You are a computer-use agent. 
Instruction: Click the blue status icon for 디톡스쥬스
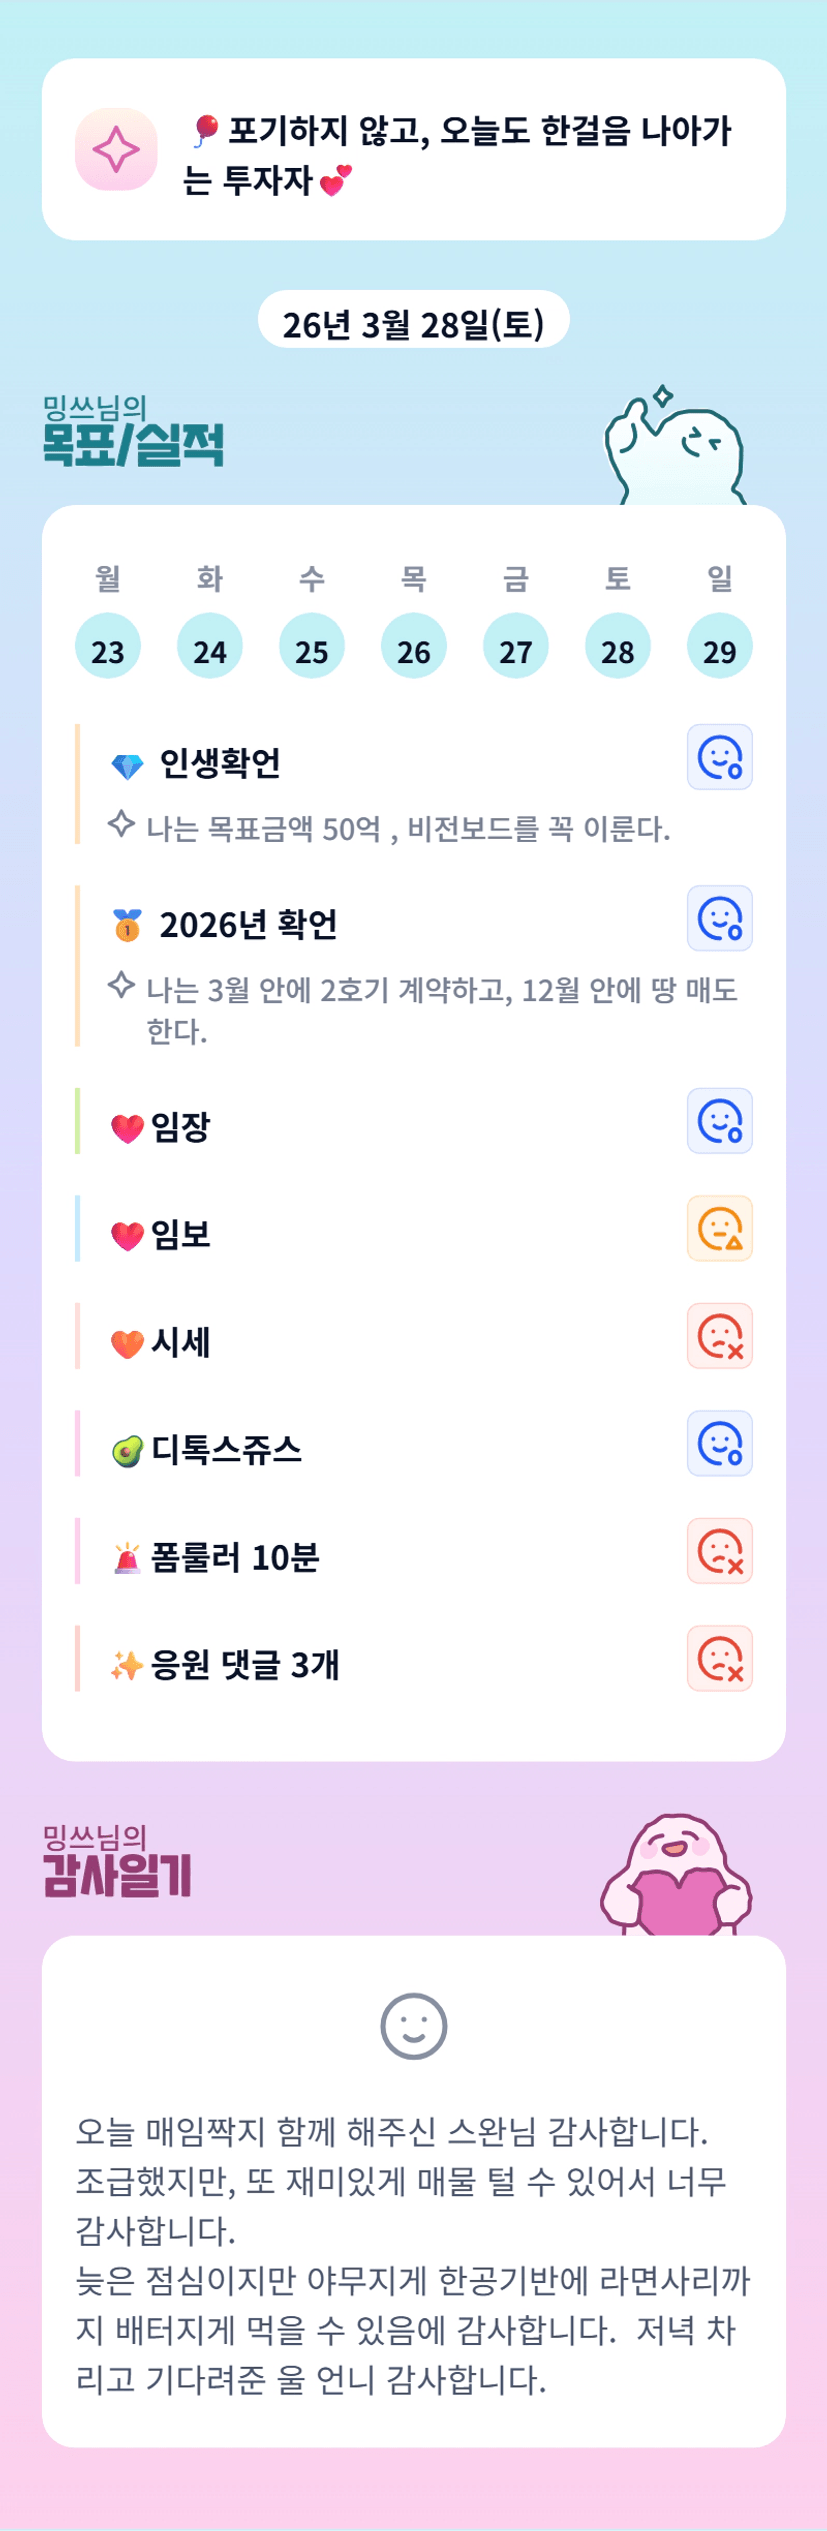719,1444
